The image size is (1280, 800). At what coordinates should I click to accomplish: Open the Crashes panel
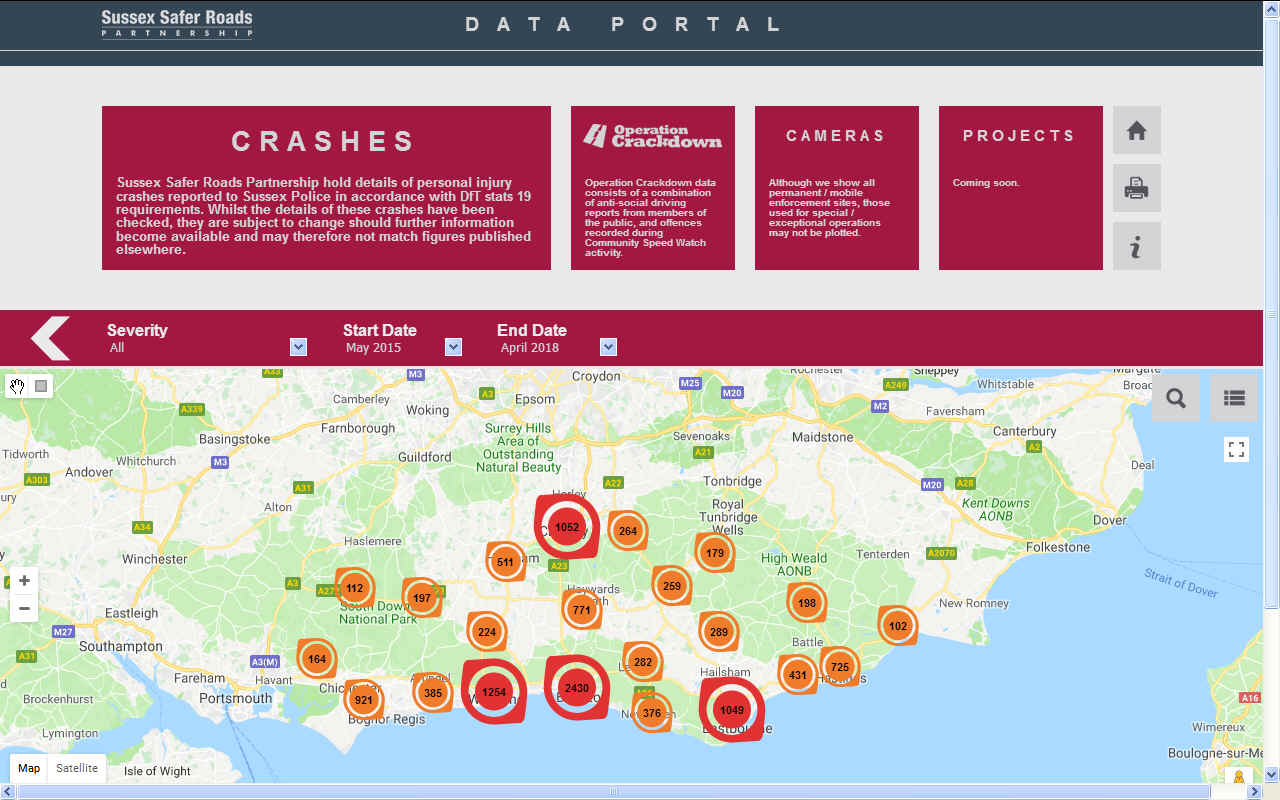click(x=326, y=188)
